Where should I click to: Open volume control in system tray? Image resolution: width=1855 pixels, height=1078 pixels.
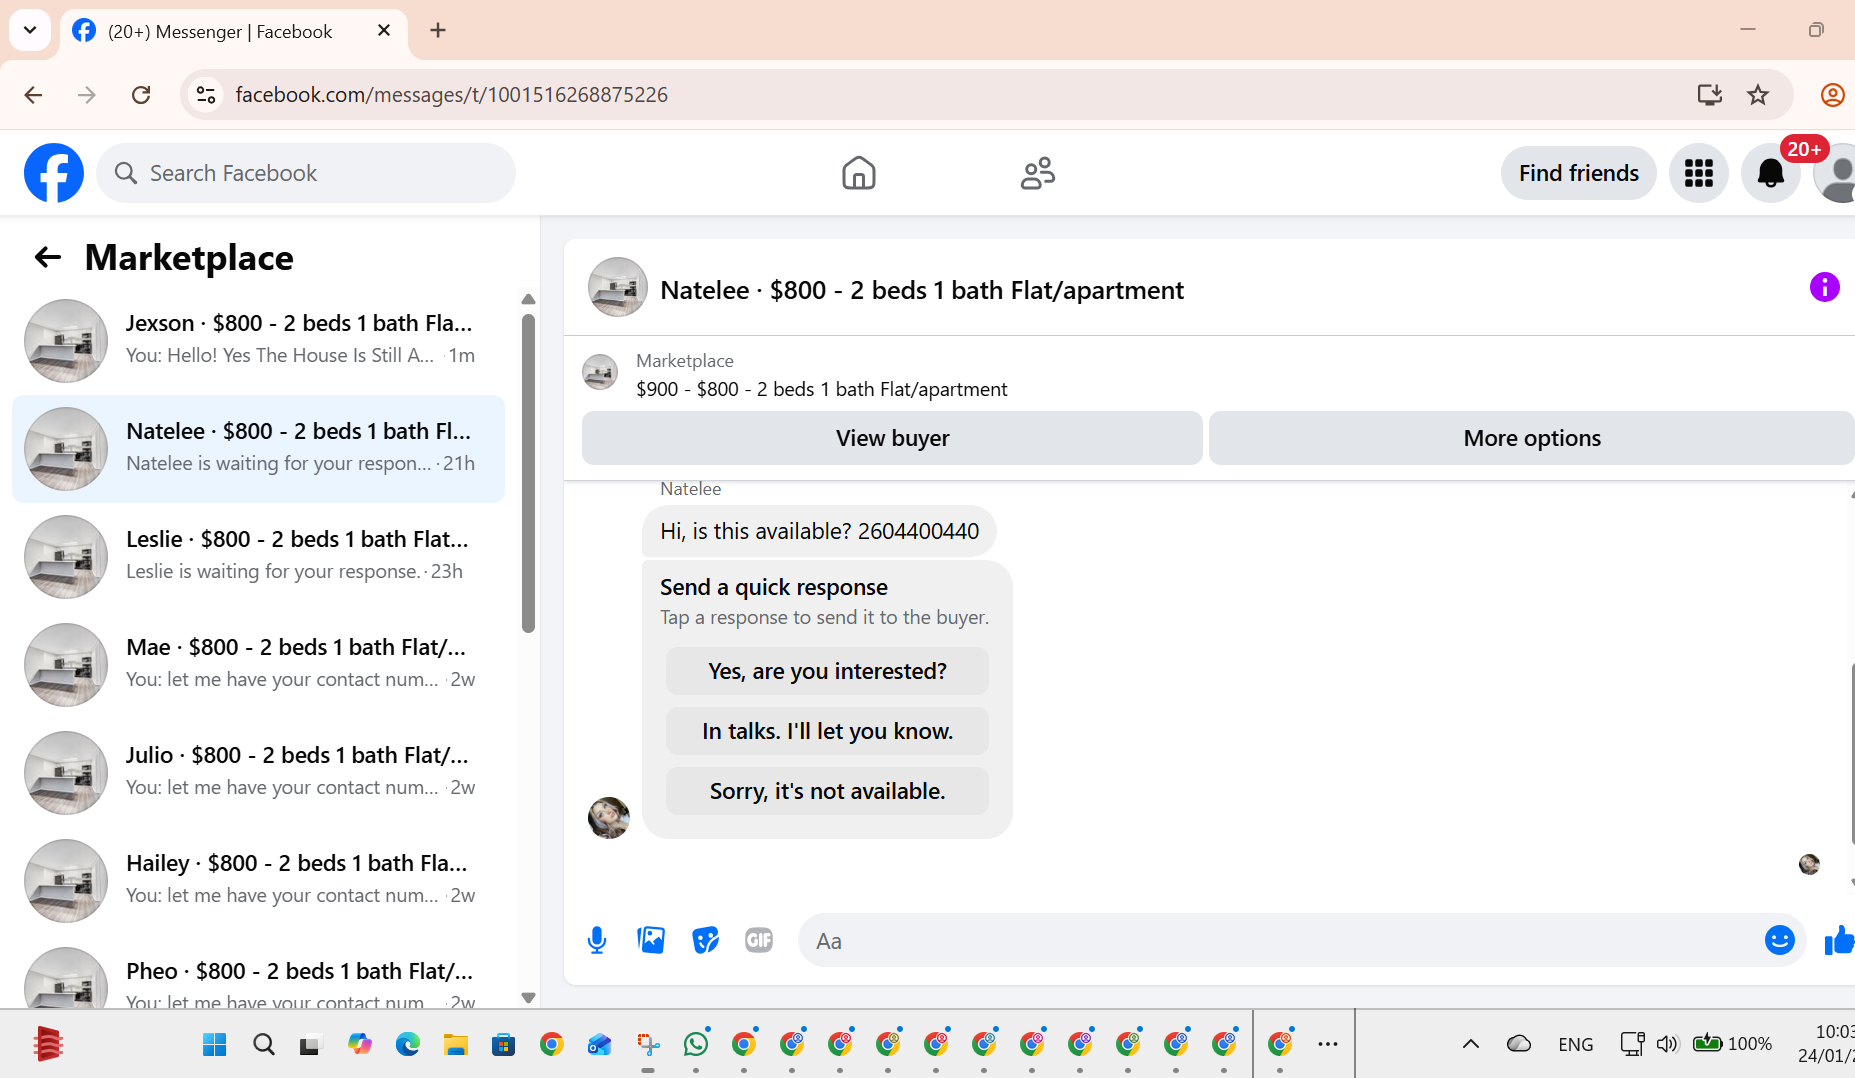click(x=1666, y=1044)
